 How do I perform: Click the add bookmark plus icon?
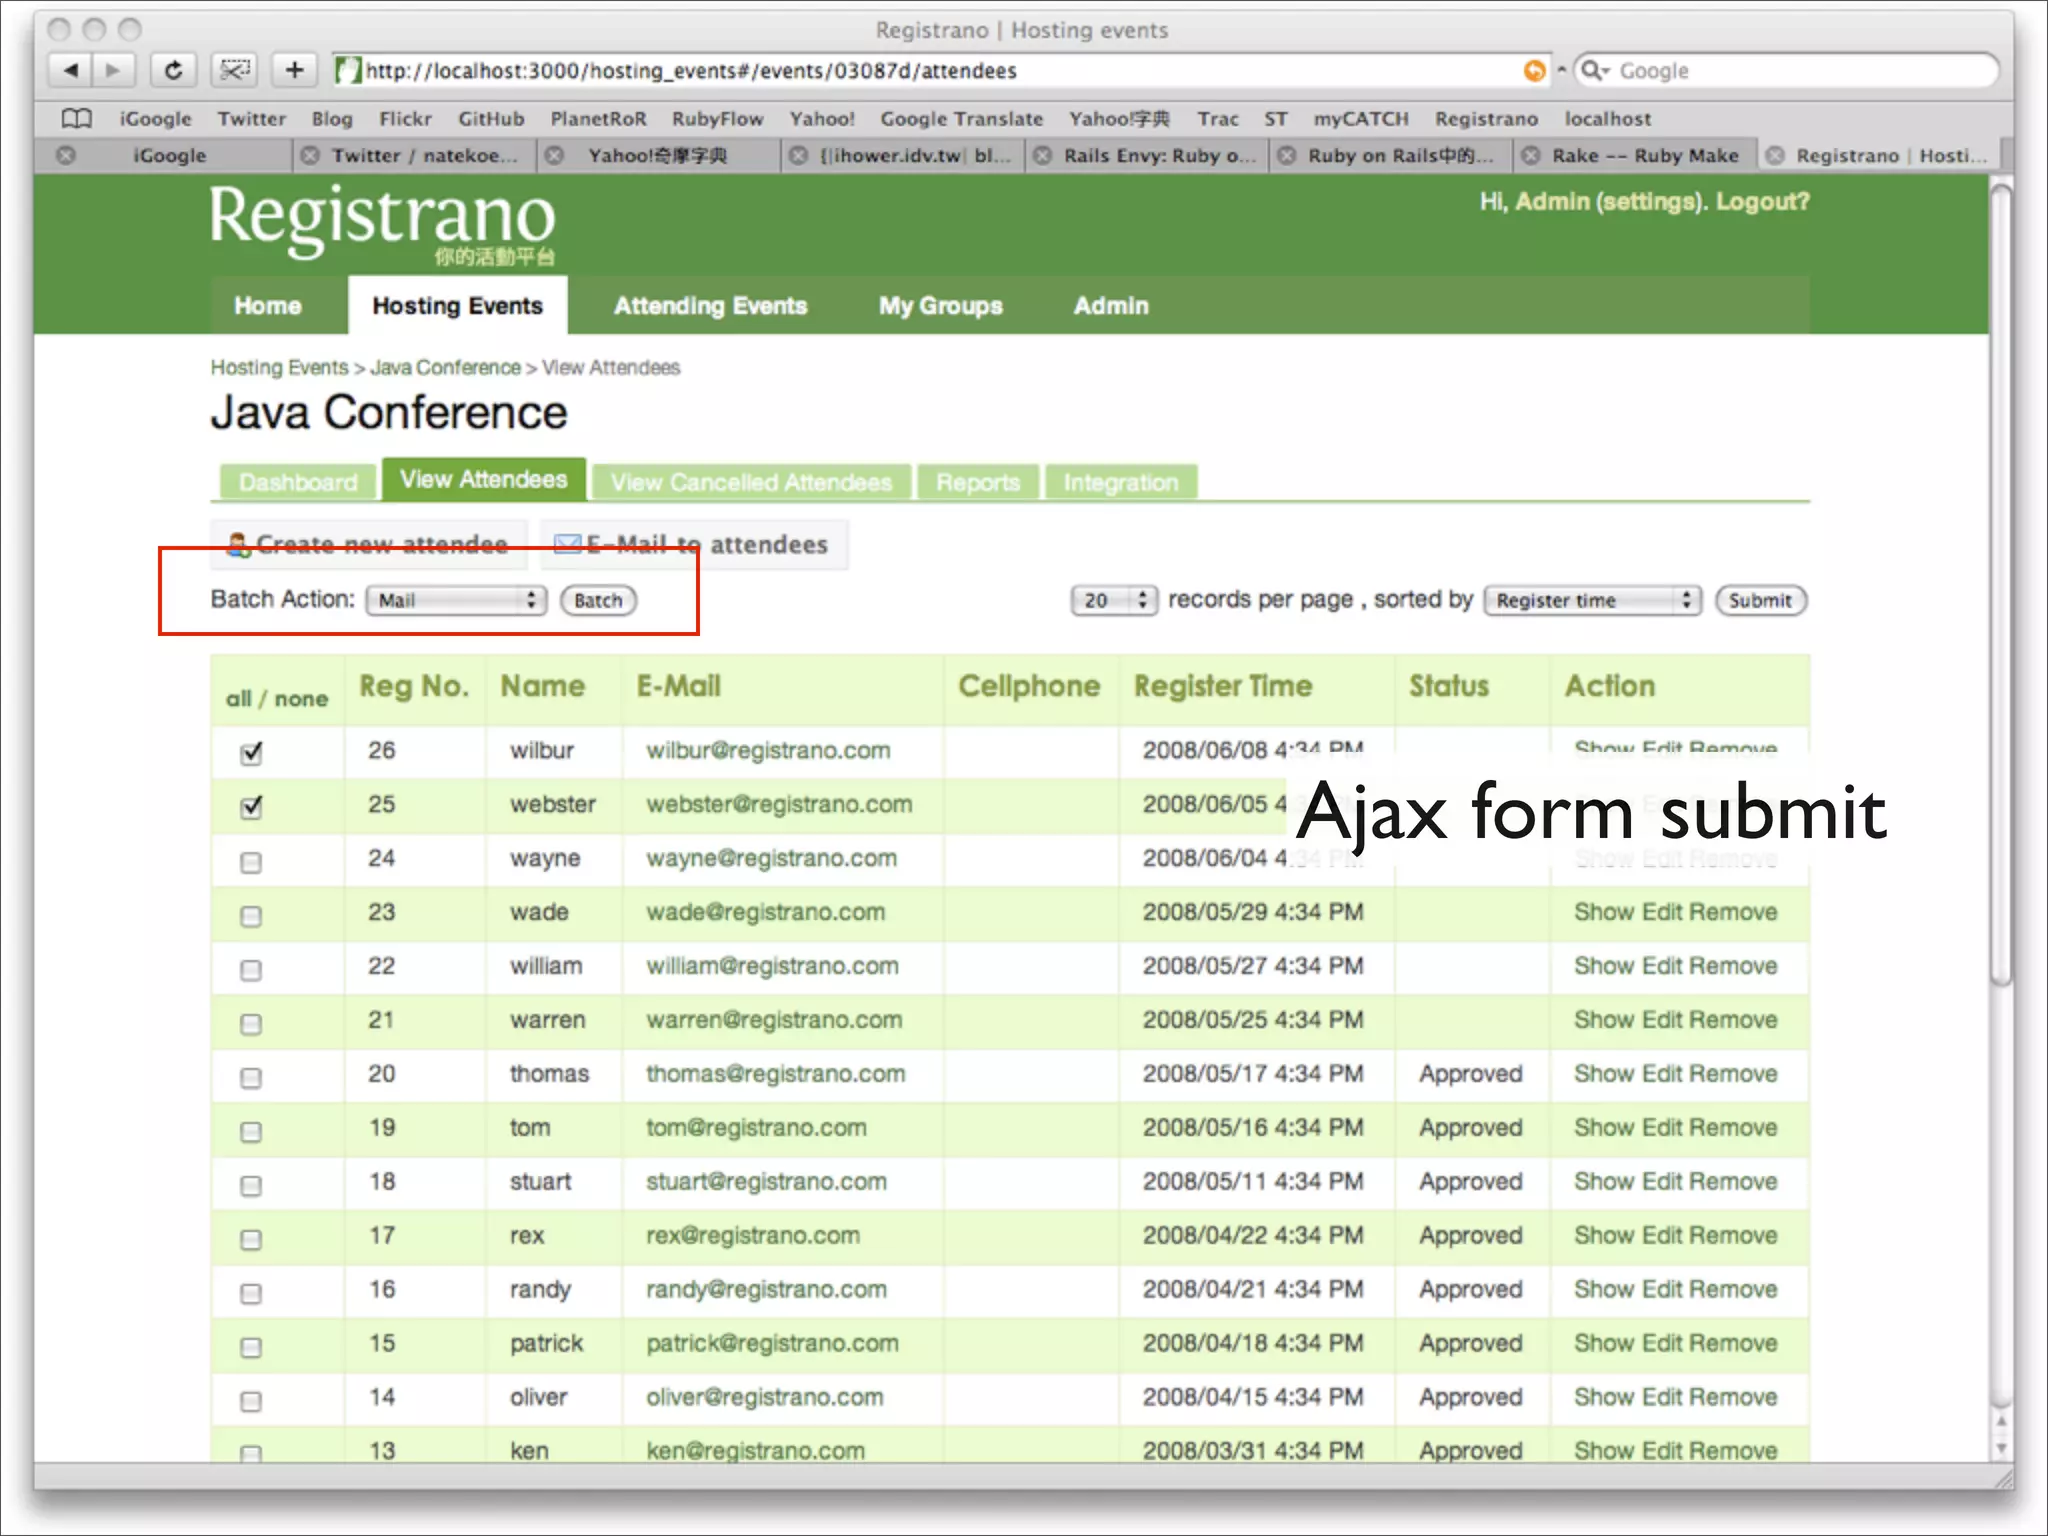pyautogui.click(x=294, y=70)
